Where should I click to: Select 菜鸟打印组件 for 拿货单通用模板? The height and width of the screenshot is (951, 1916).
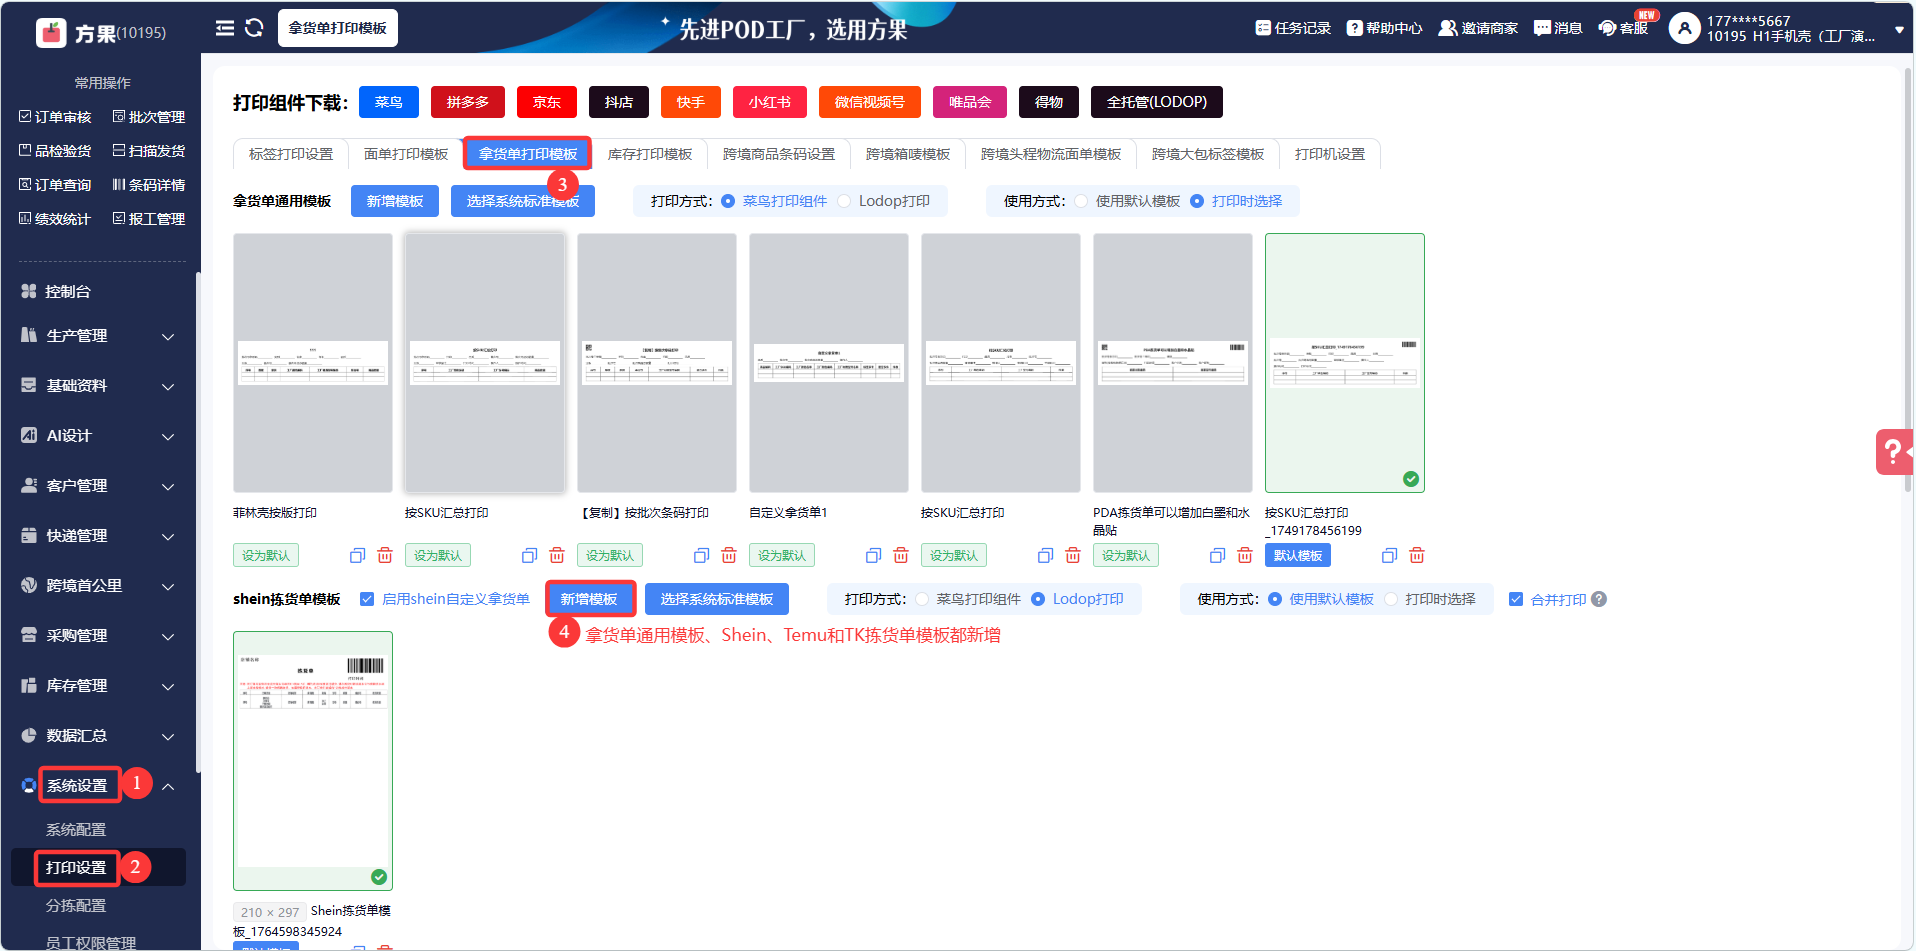pos(728,201)
